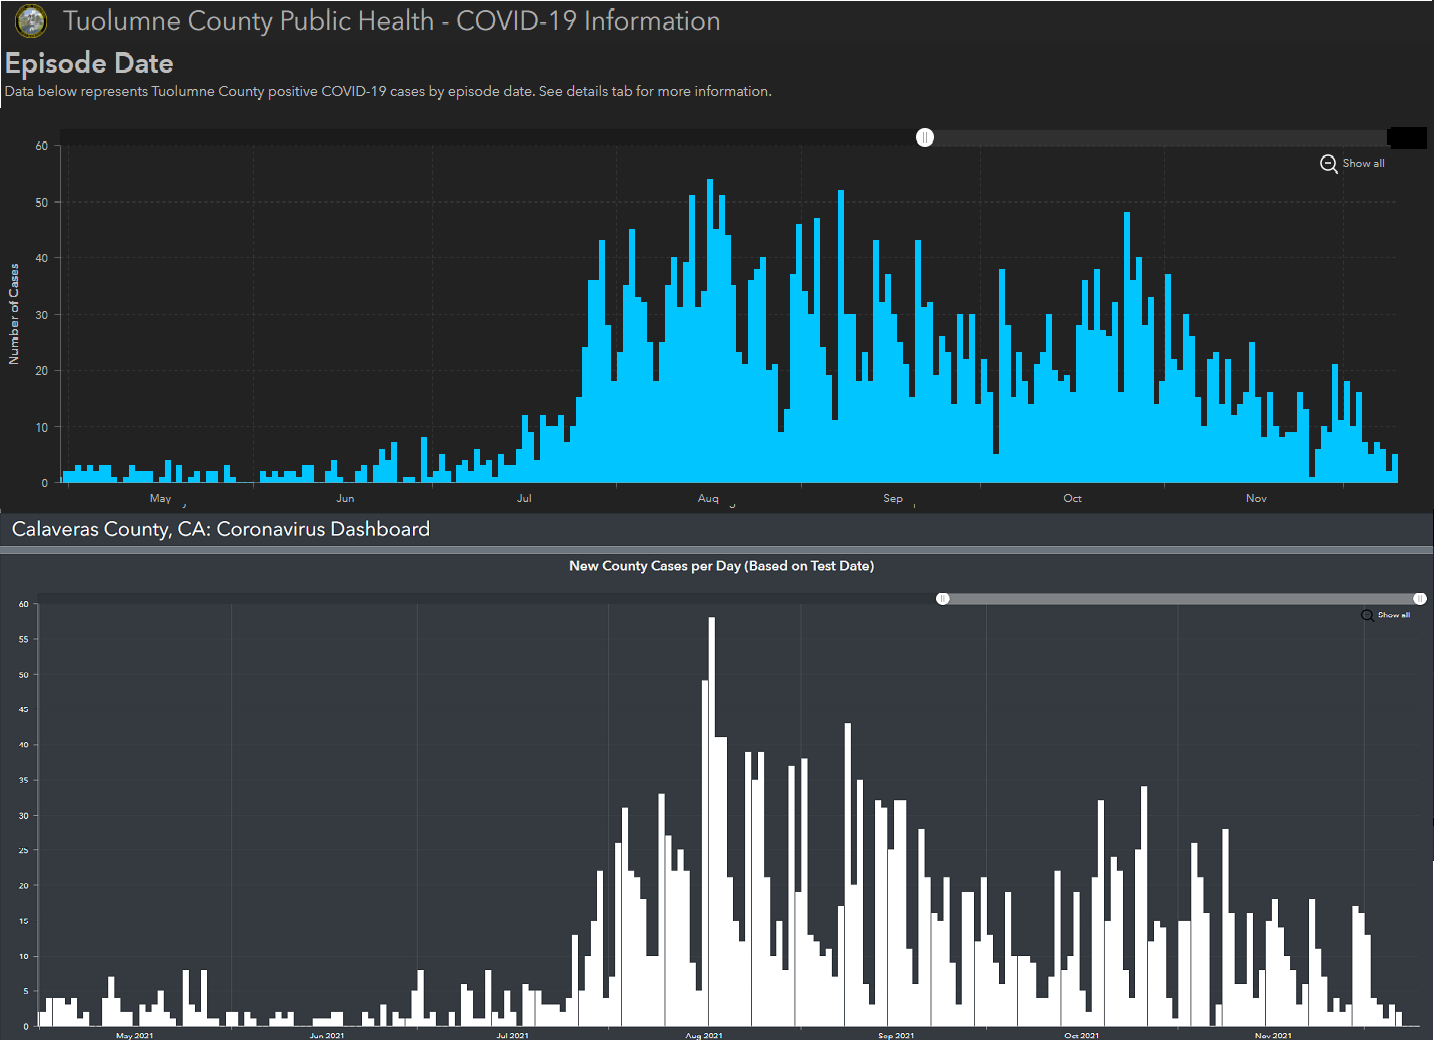Click the 'Sep 2021' label on the Calaveras chart
Screen dimensions: 1434x1040
click(896, 1035)
